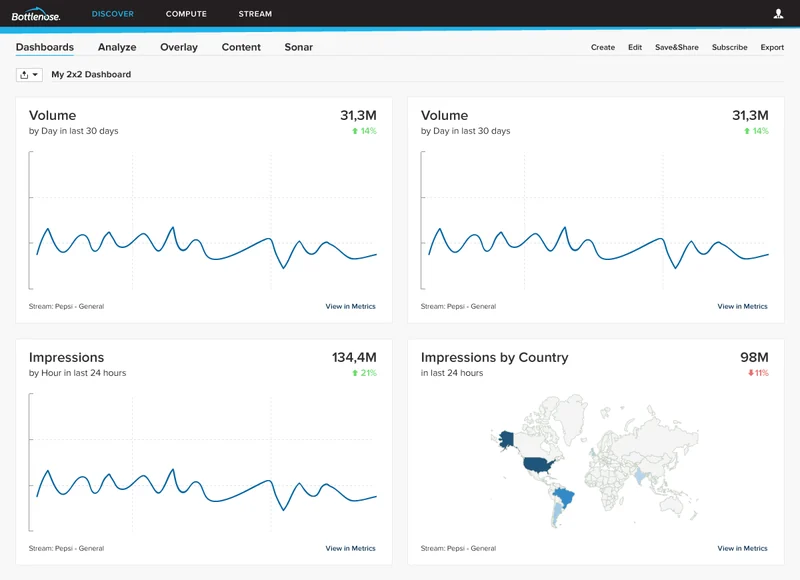Click the Export button

pyautogui.click(x=772, y=47)
